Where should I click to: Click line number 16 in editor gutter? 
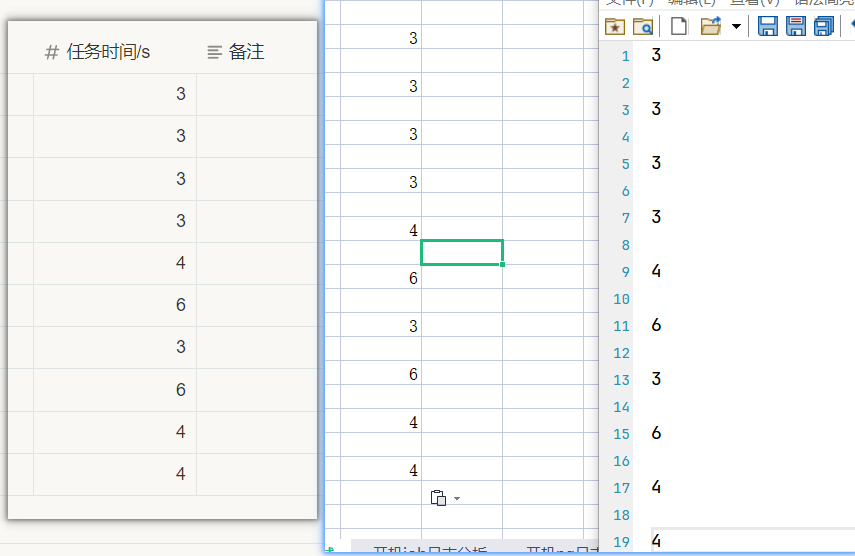click(622, 461)
